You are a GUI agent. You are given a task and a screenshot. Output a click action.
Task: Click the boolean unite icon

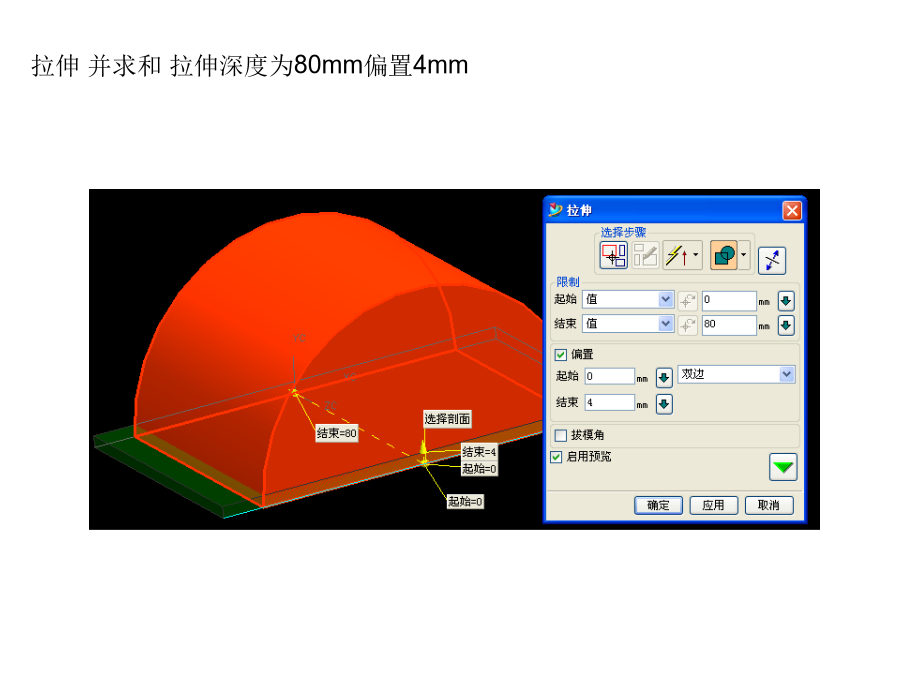pyautogui.click(x=724, y=255)
